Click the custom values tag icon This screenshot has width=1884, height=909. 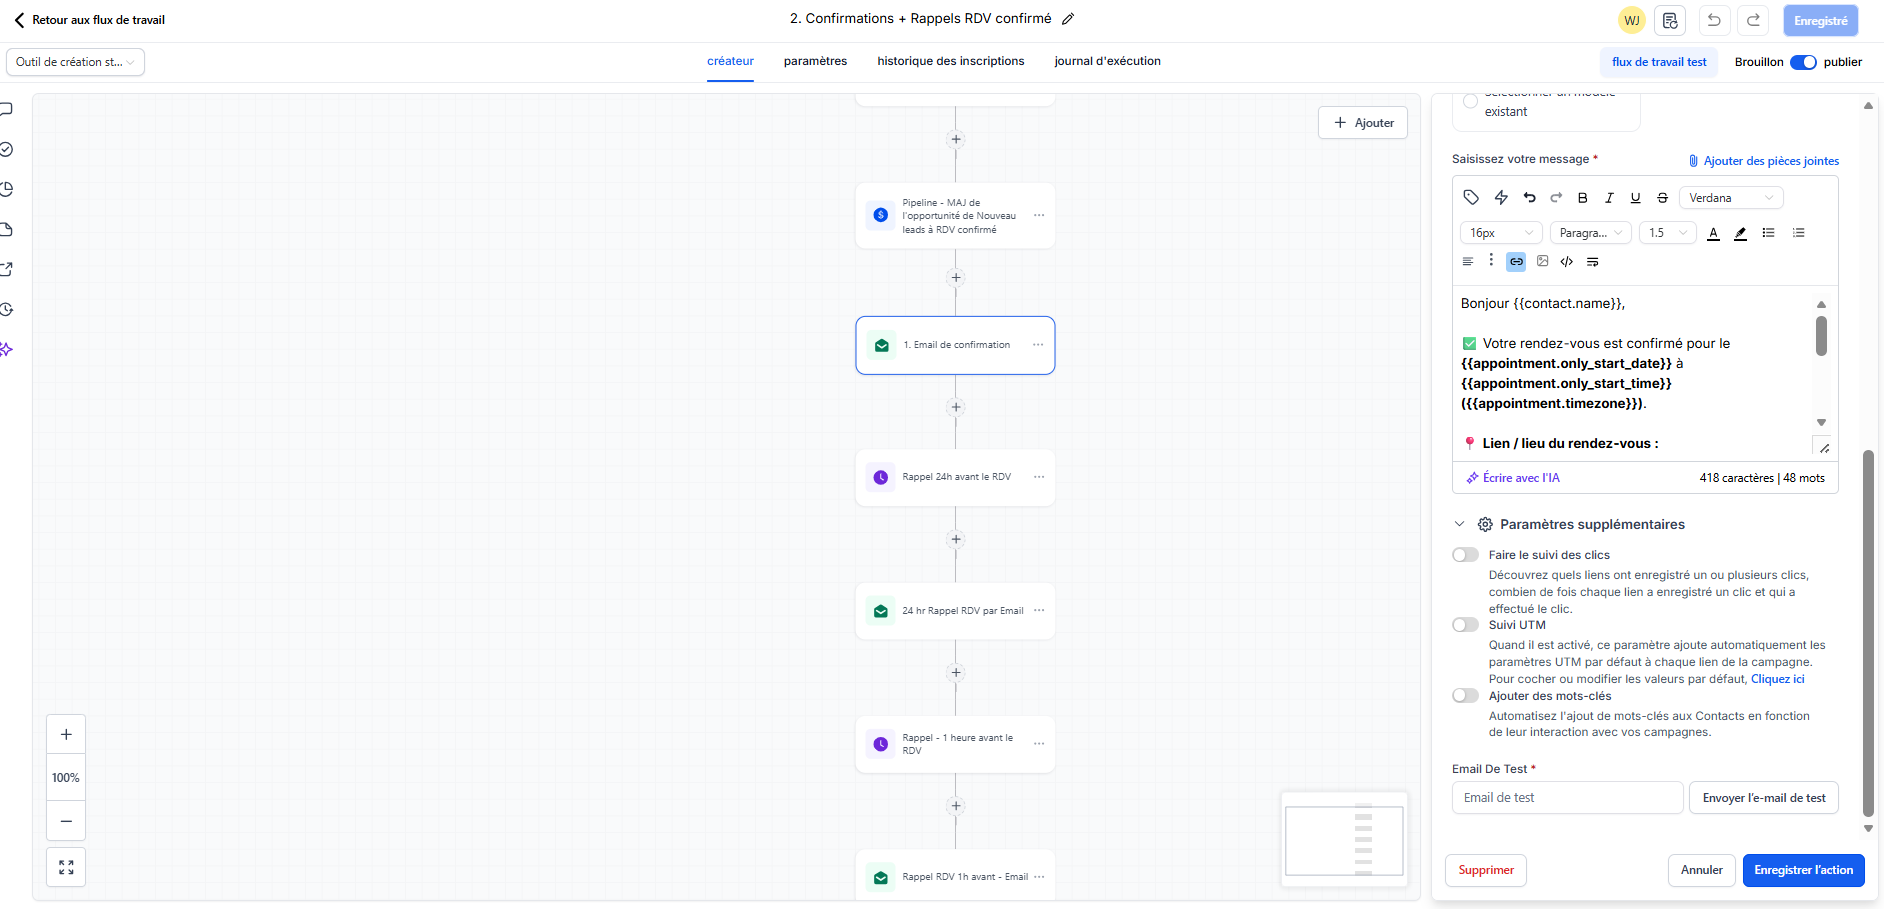coord(1470,198)
